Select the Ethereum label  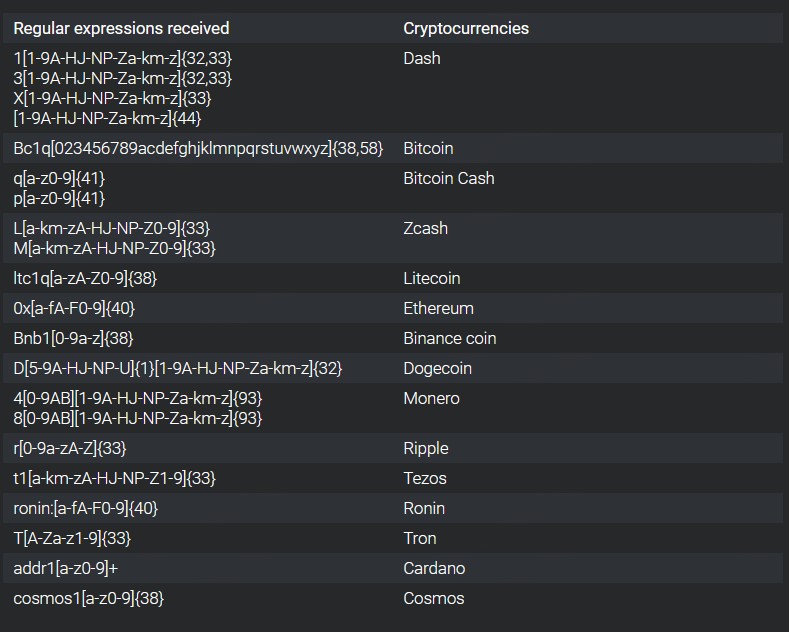[438, 308]
